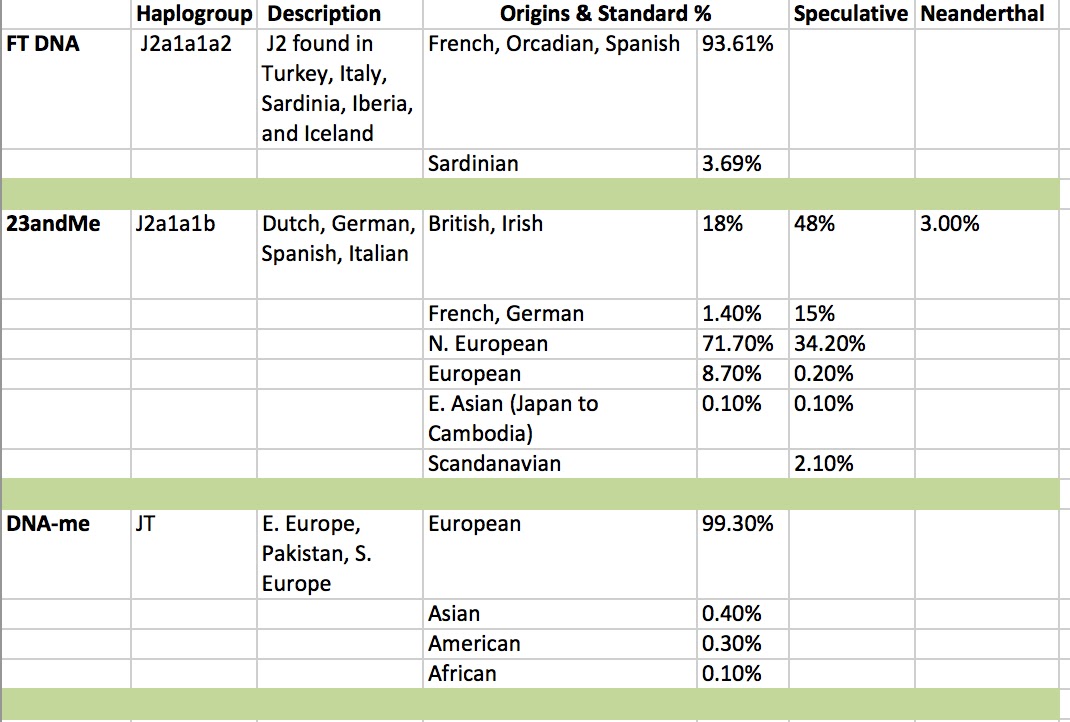Click the J2a1a1a2 haplogroup cell
Image resolution: width=1070 pixels, height=722 pixels.
click(x=186, y=44)
